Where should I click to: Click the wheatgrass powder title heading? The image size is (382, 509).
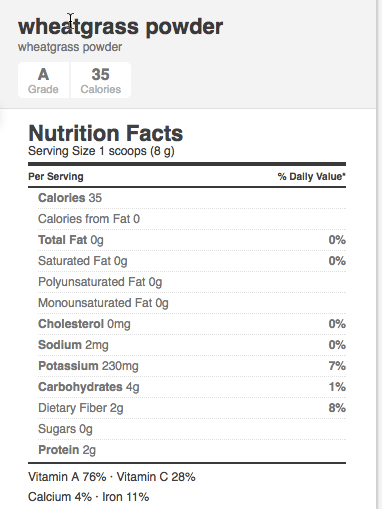tap(120, 27)
